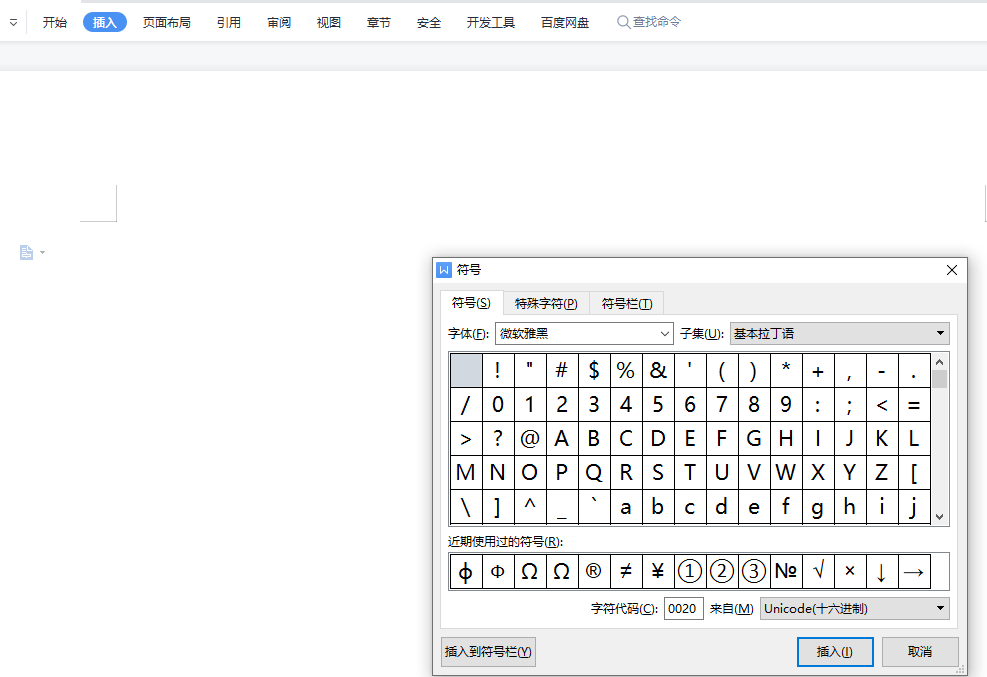This screenshot has width=987, height=677.
Task: Select the Numero № recent symbol
Action: pyautogui.click(x=786, y=571)
